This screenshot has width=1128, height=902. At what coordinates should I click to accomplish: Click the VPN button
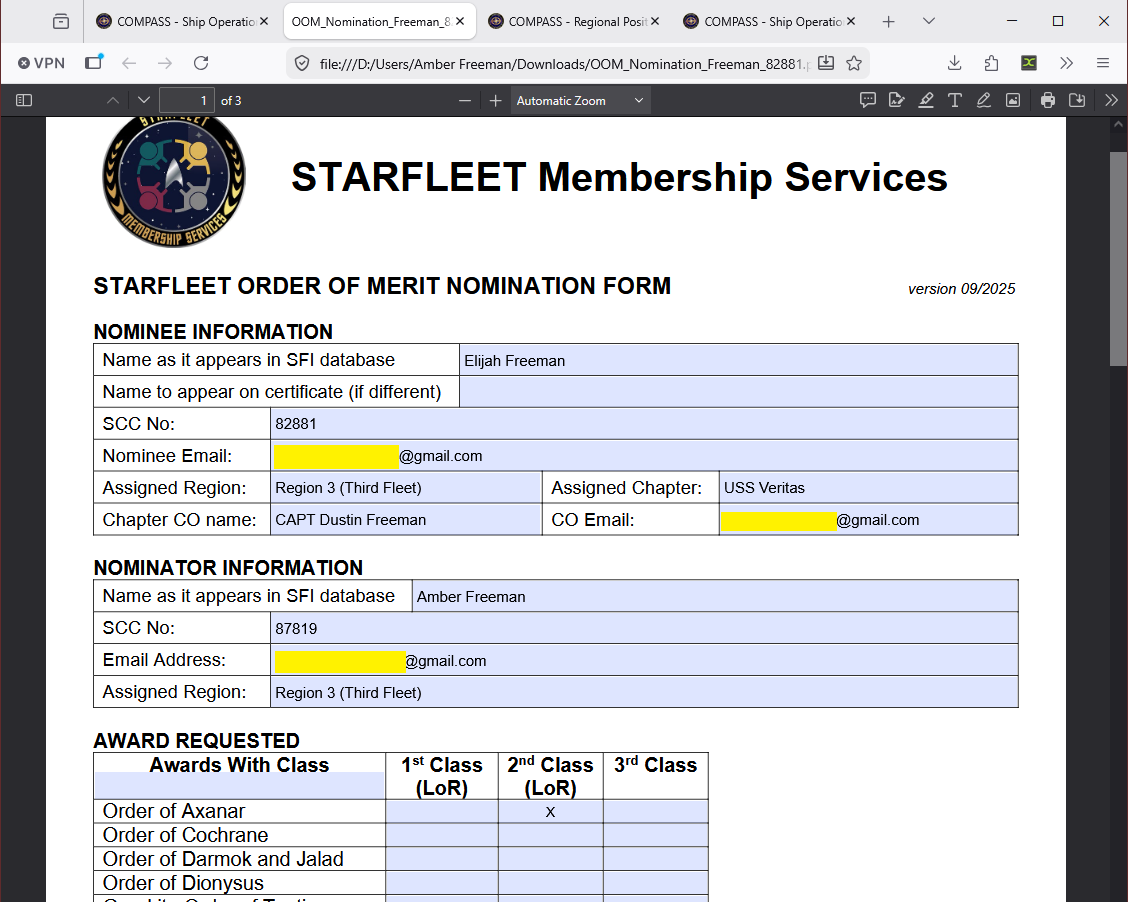tap(42, 63)
